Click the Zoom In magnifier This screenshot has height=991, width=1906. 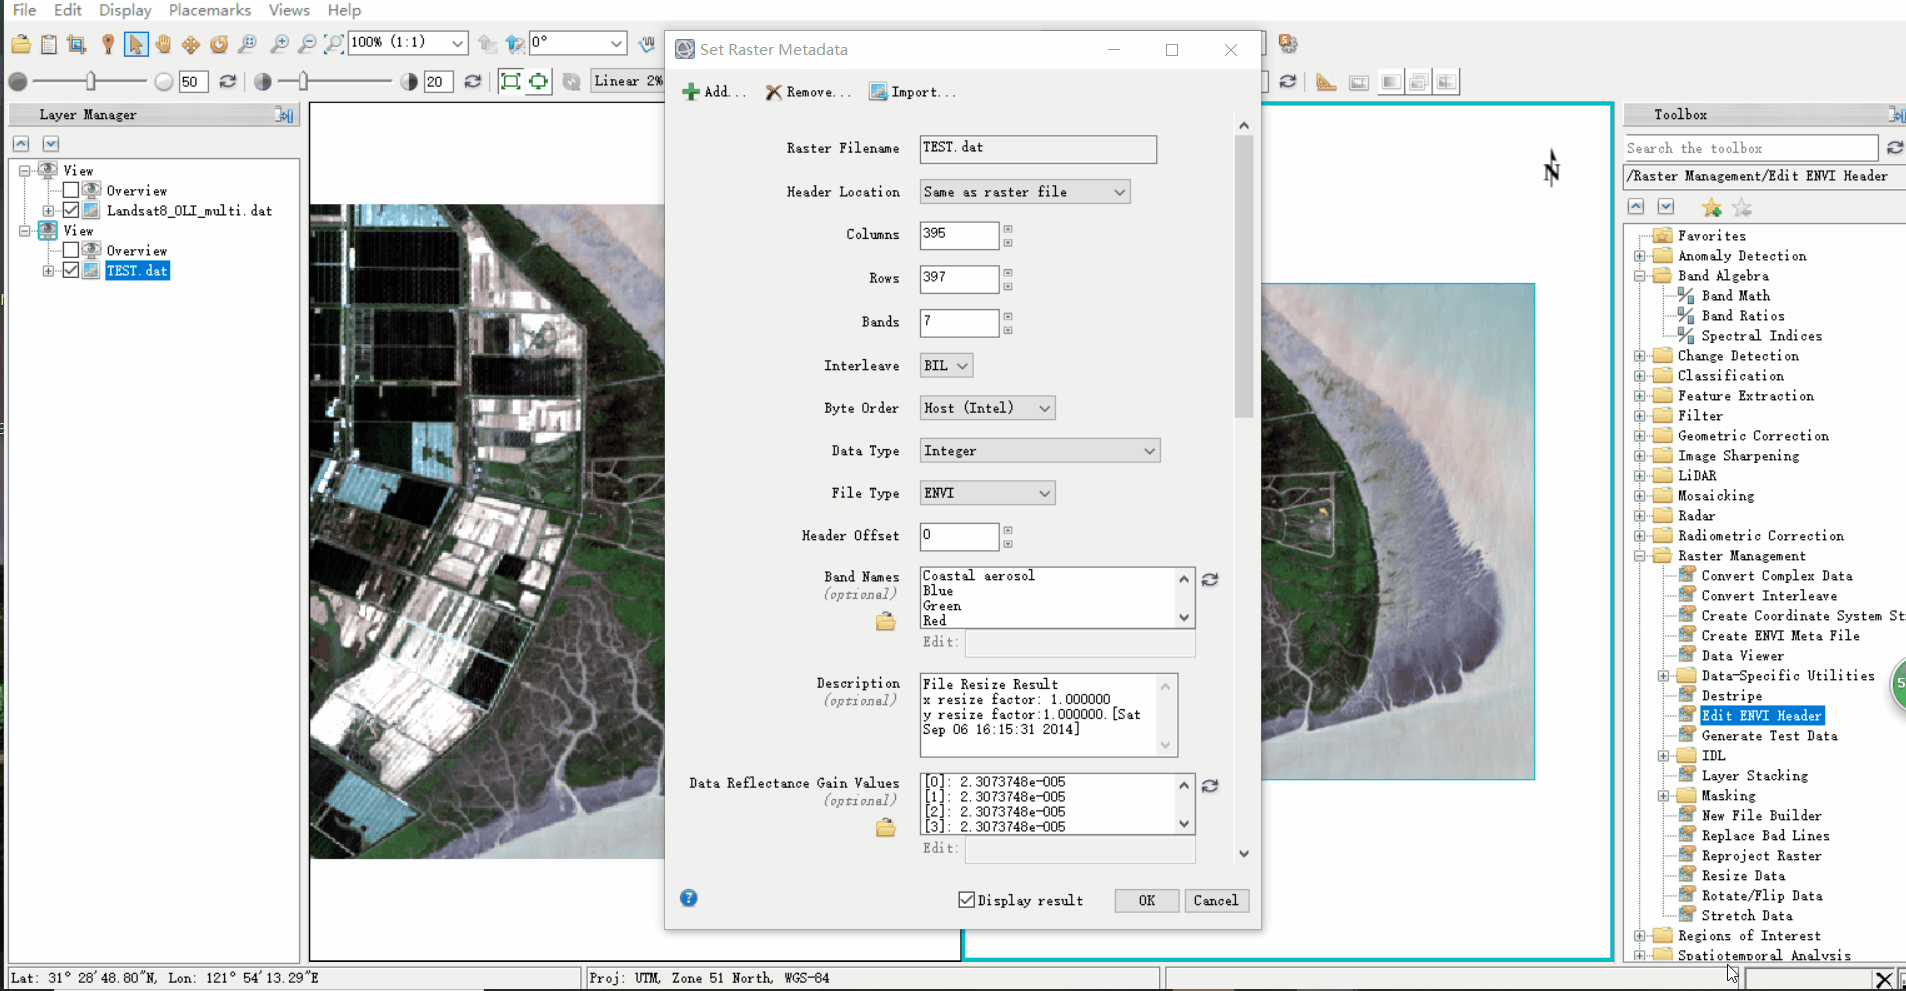point(280,44)
